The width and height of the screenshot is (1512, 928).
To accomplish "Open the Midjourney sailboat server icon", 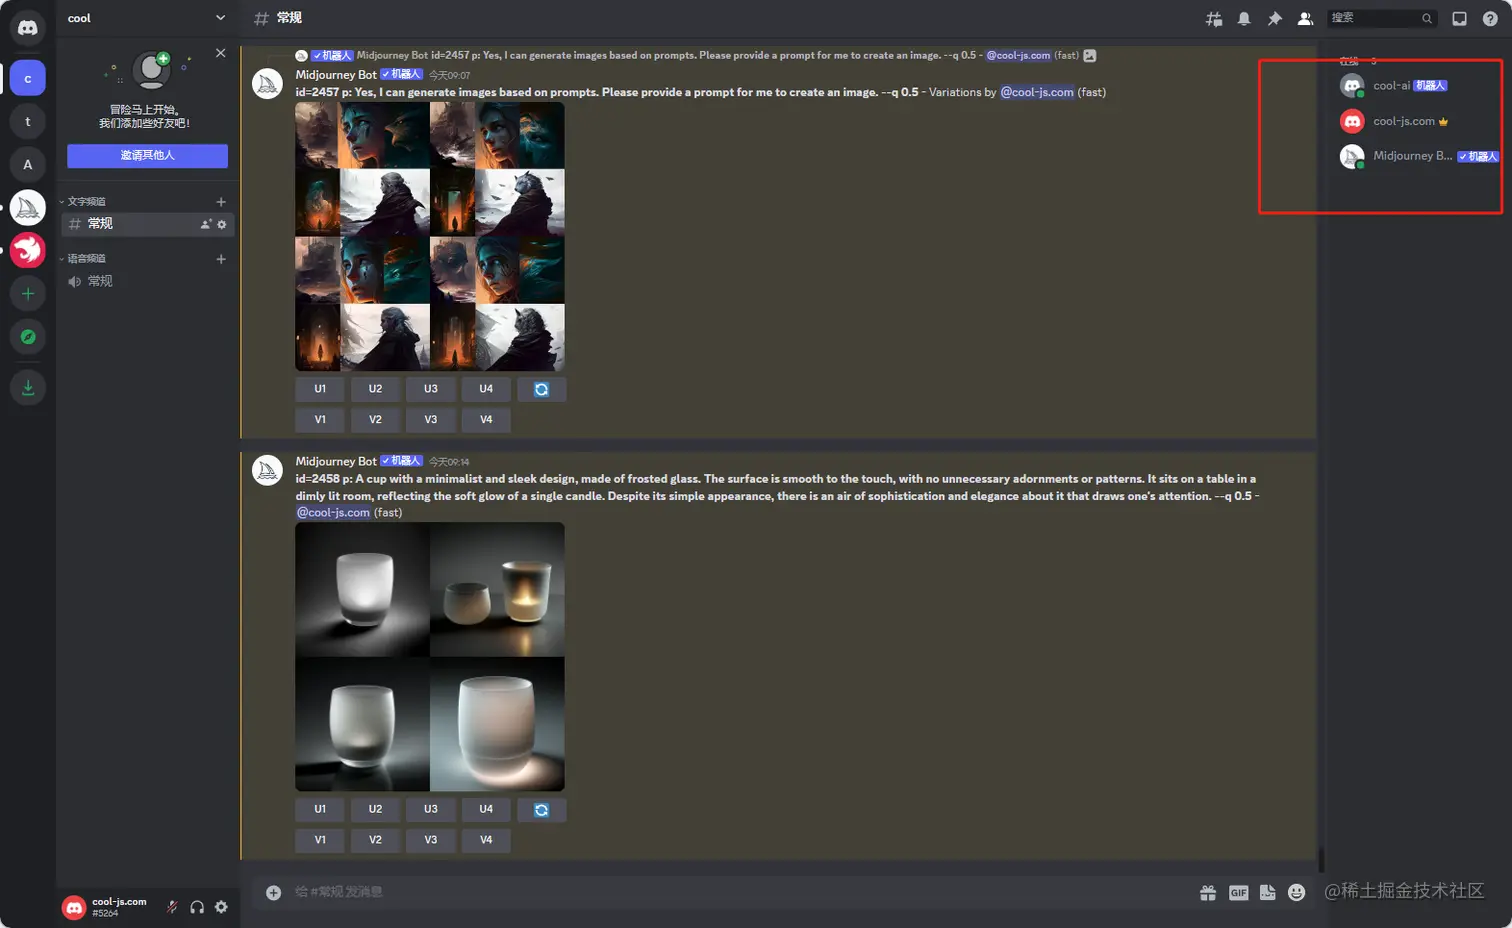I will pos(28,207).
